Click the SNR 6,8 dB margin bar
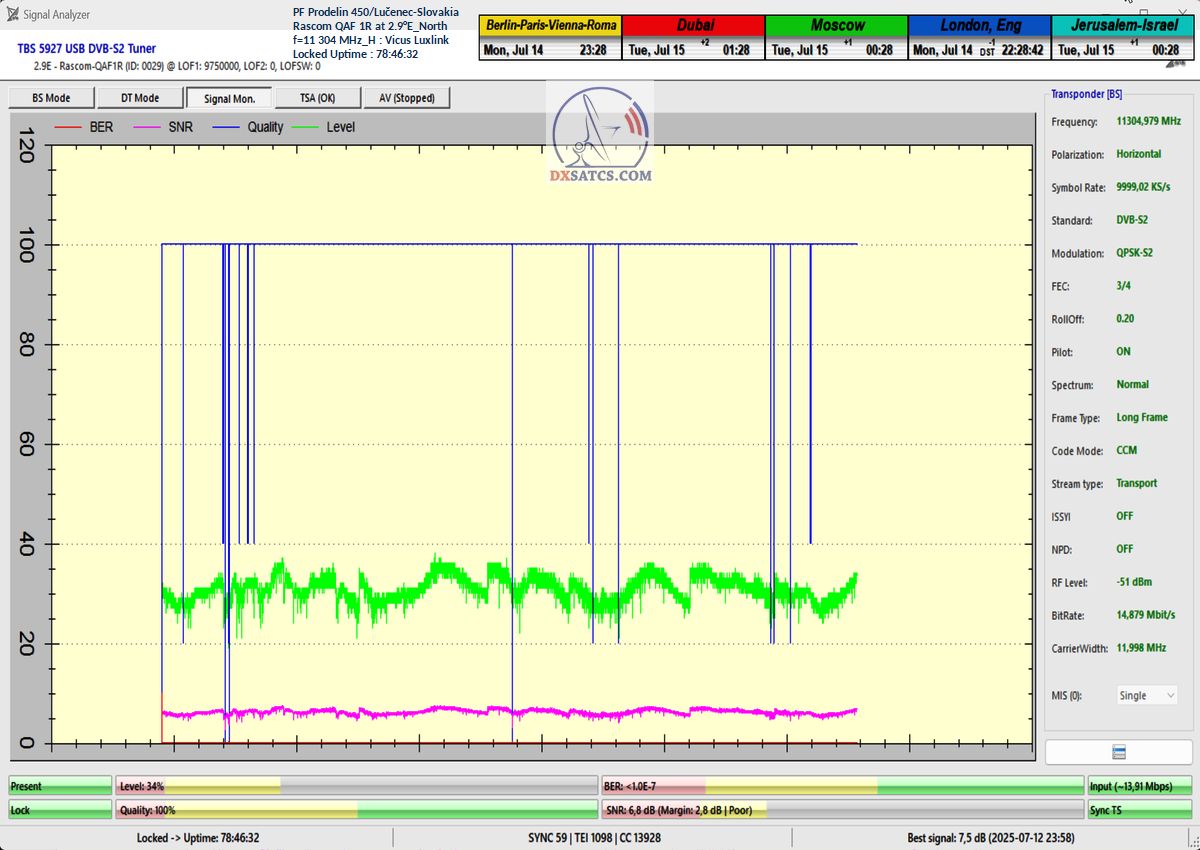 pyautogui.click(x=842, y=810)
